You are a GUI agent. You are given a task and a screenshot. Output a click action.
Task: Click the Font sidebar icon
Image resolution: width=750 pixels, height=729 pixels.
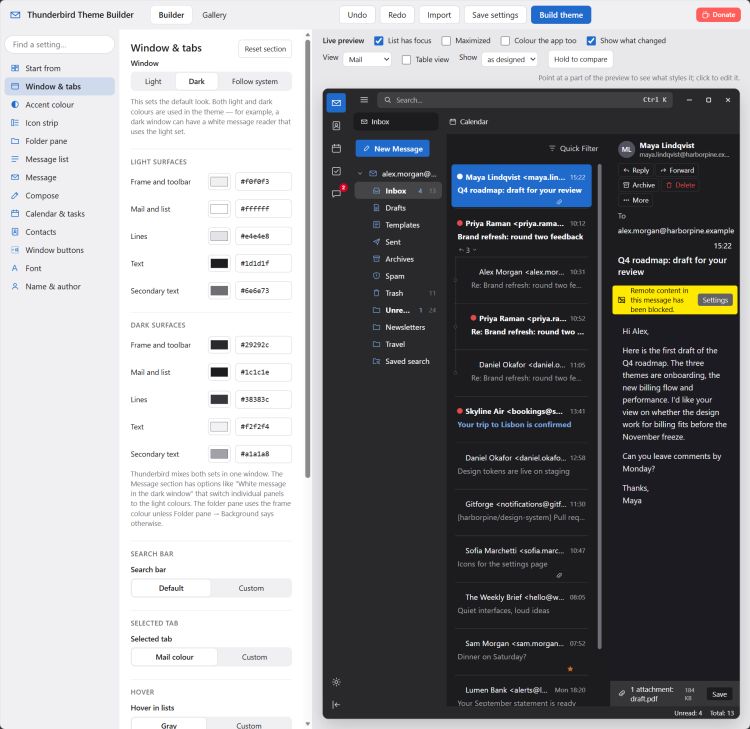click(x=15, y=268)
